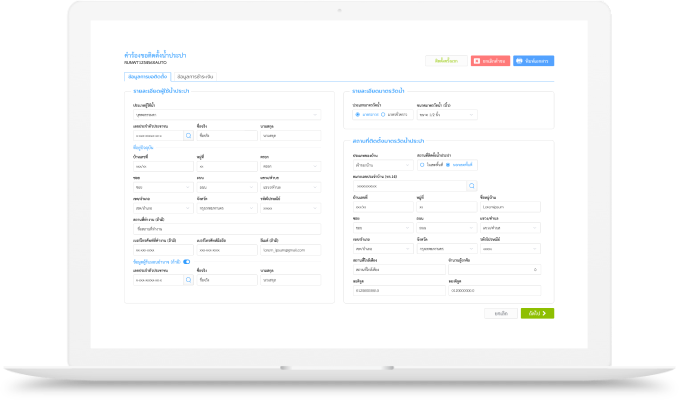Select the first meter type radio option
Viewport: 680px width, 400px height.
357,114
